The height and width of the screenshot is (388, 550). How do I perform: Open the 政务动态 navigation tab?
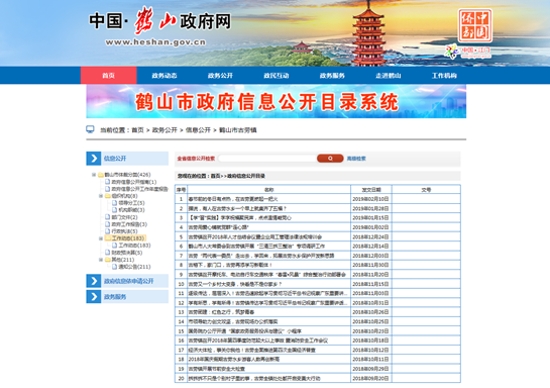[x=164, y=75]
